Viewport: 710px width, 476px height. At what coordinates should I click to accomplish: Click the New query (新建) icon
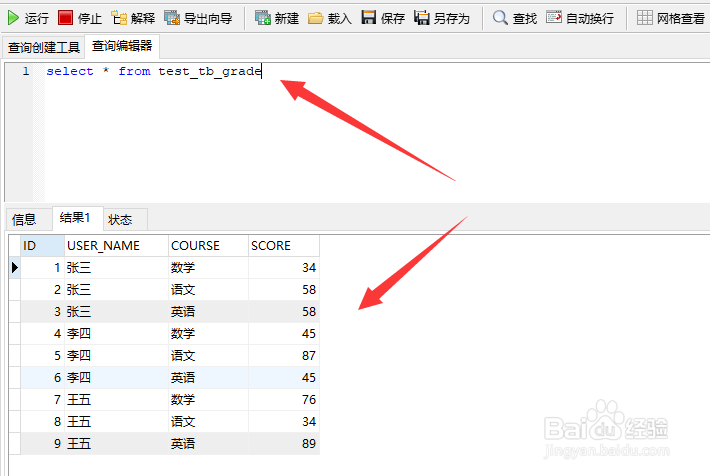(x=263, y=18)
